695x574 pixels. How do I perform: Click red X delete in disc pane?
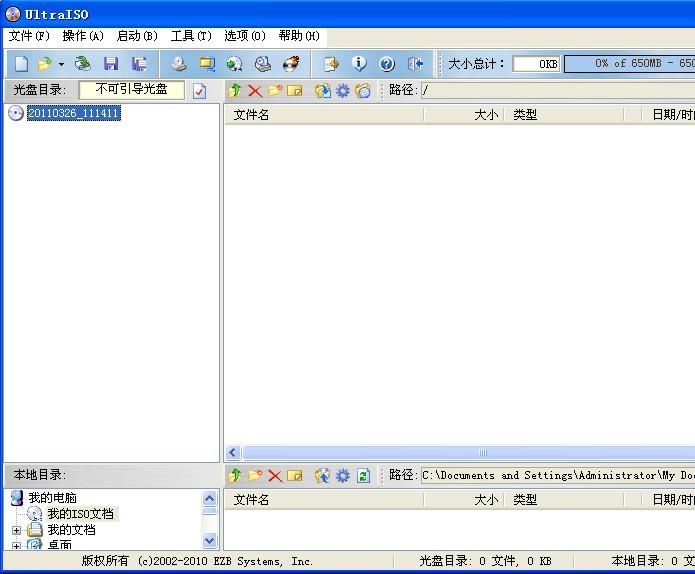(255, 91)
